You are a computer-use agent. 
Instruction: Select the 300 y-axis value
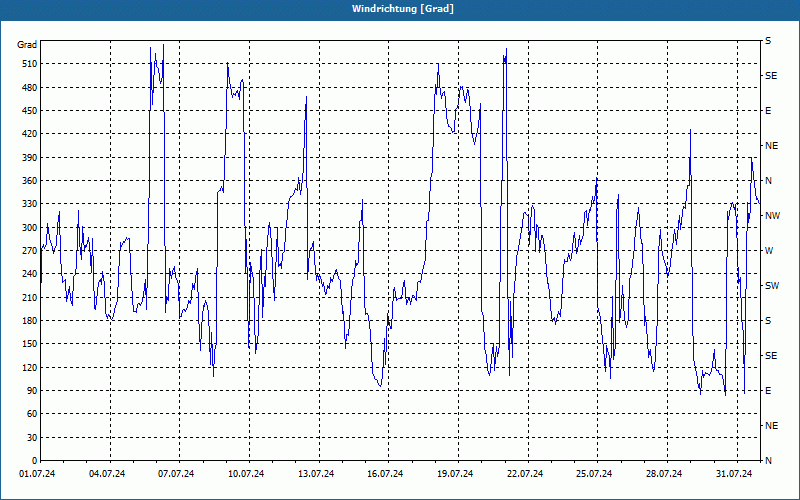click(x=30, y=228)
